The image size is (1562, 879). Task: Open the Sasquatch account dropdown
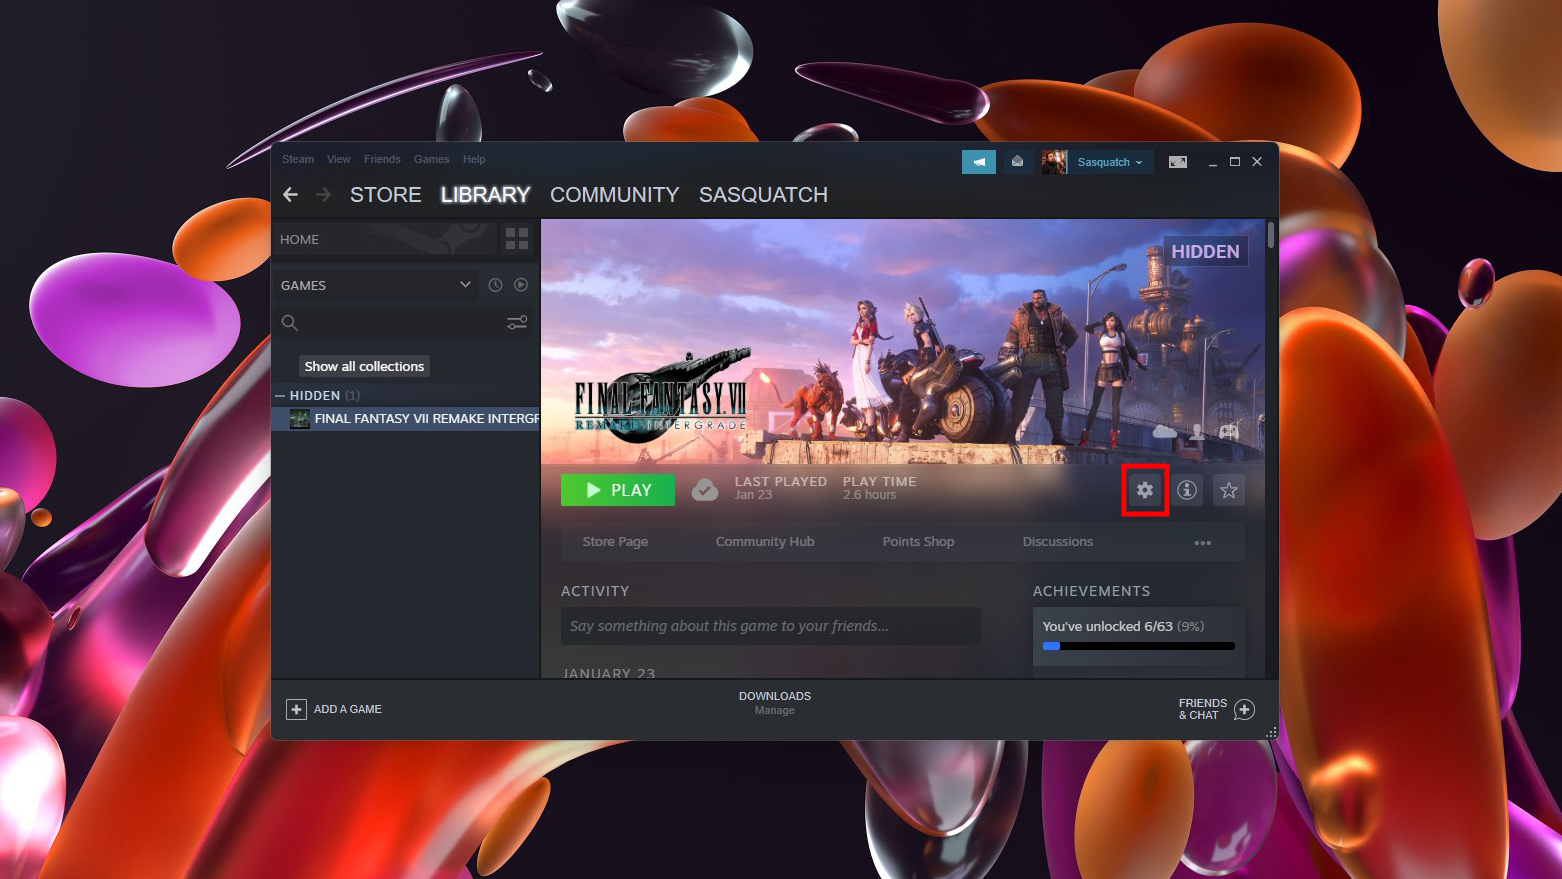[x=1110, y=162]
